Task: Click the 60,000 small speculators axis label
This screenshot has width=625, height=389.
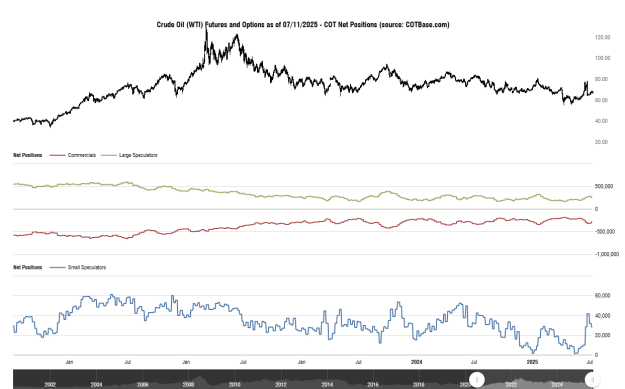Action: pos(602,296)
